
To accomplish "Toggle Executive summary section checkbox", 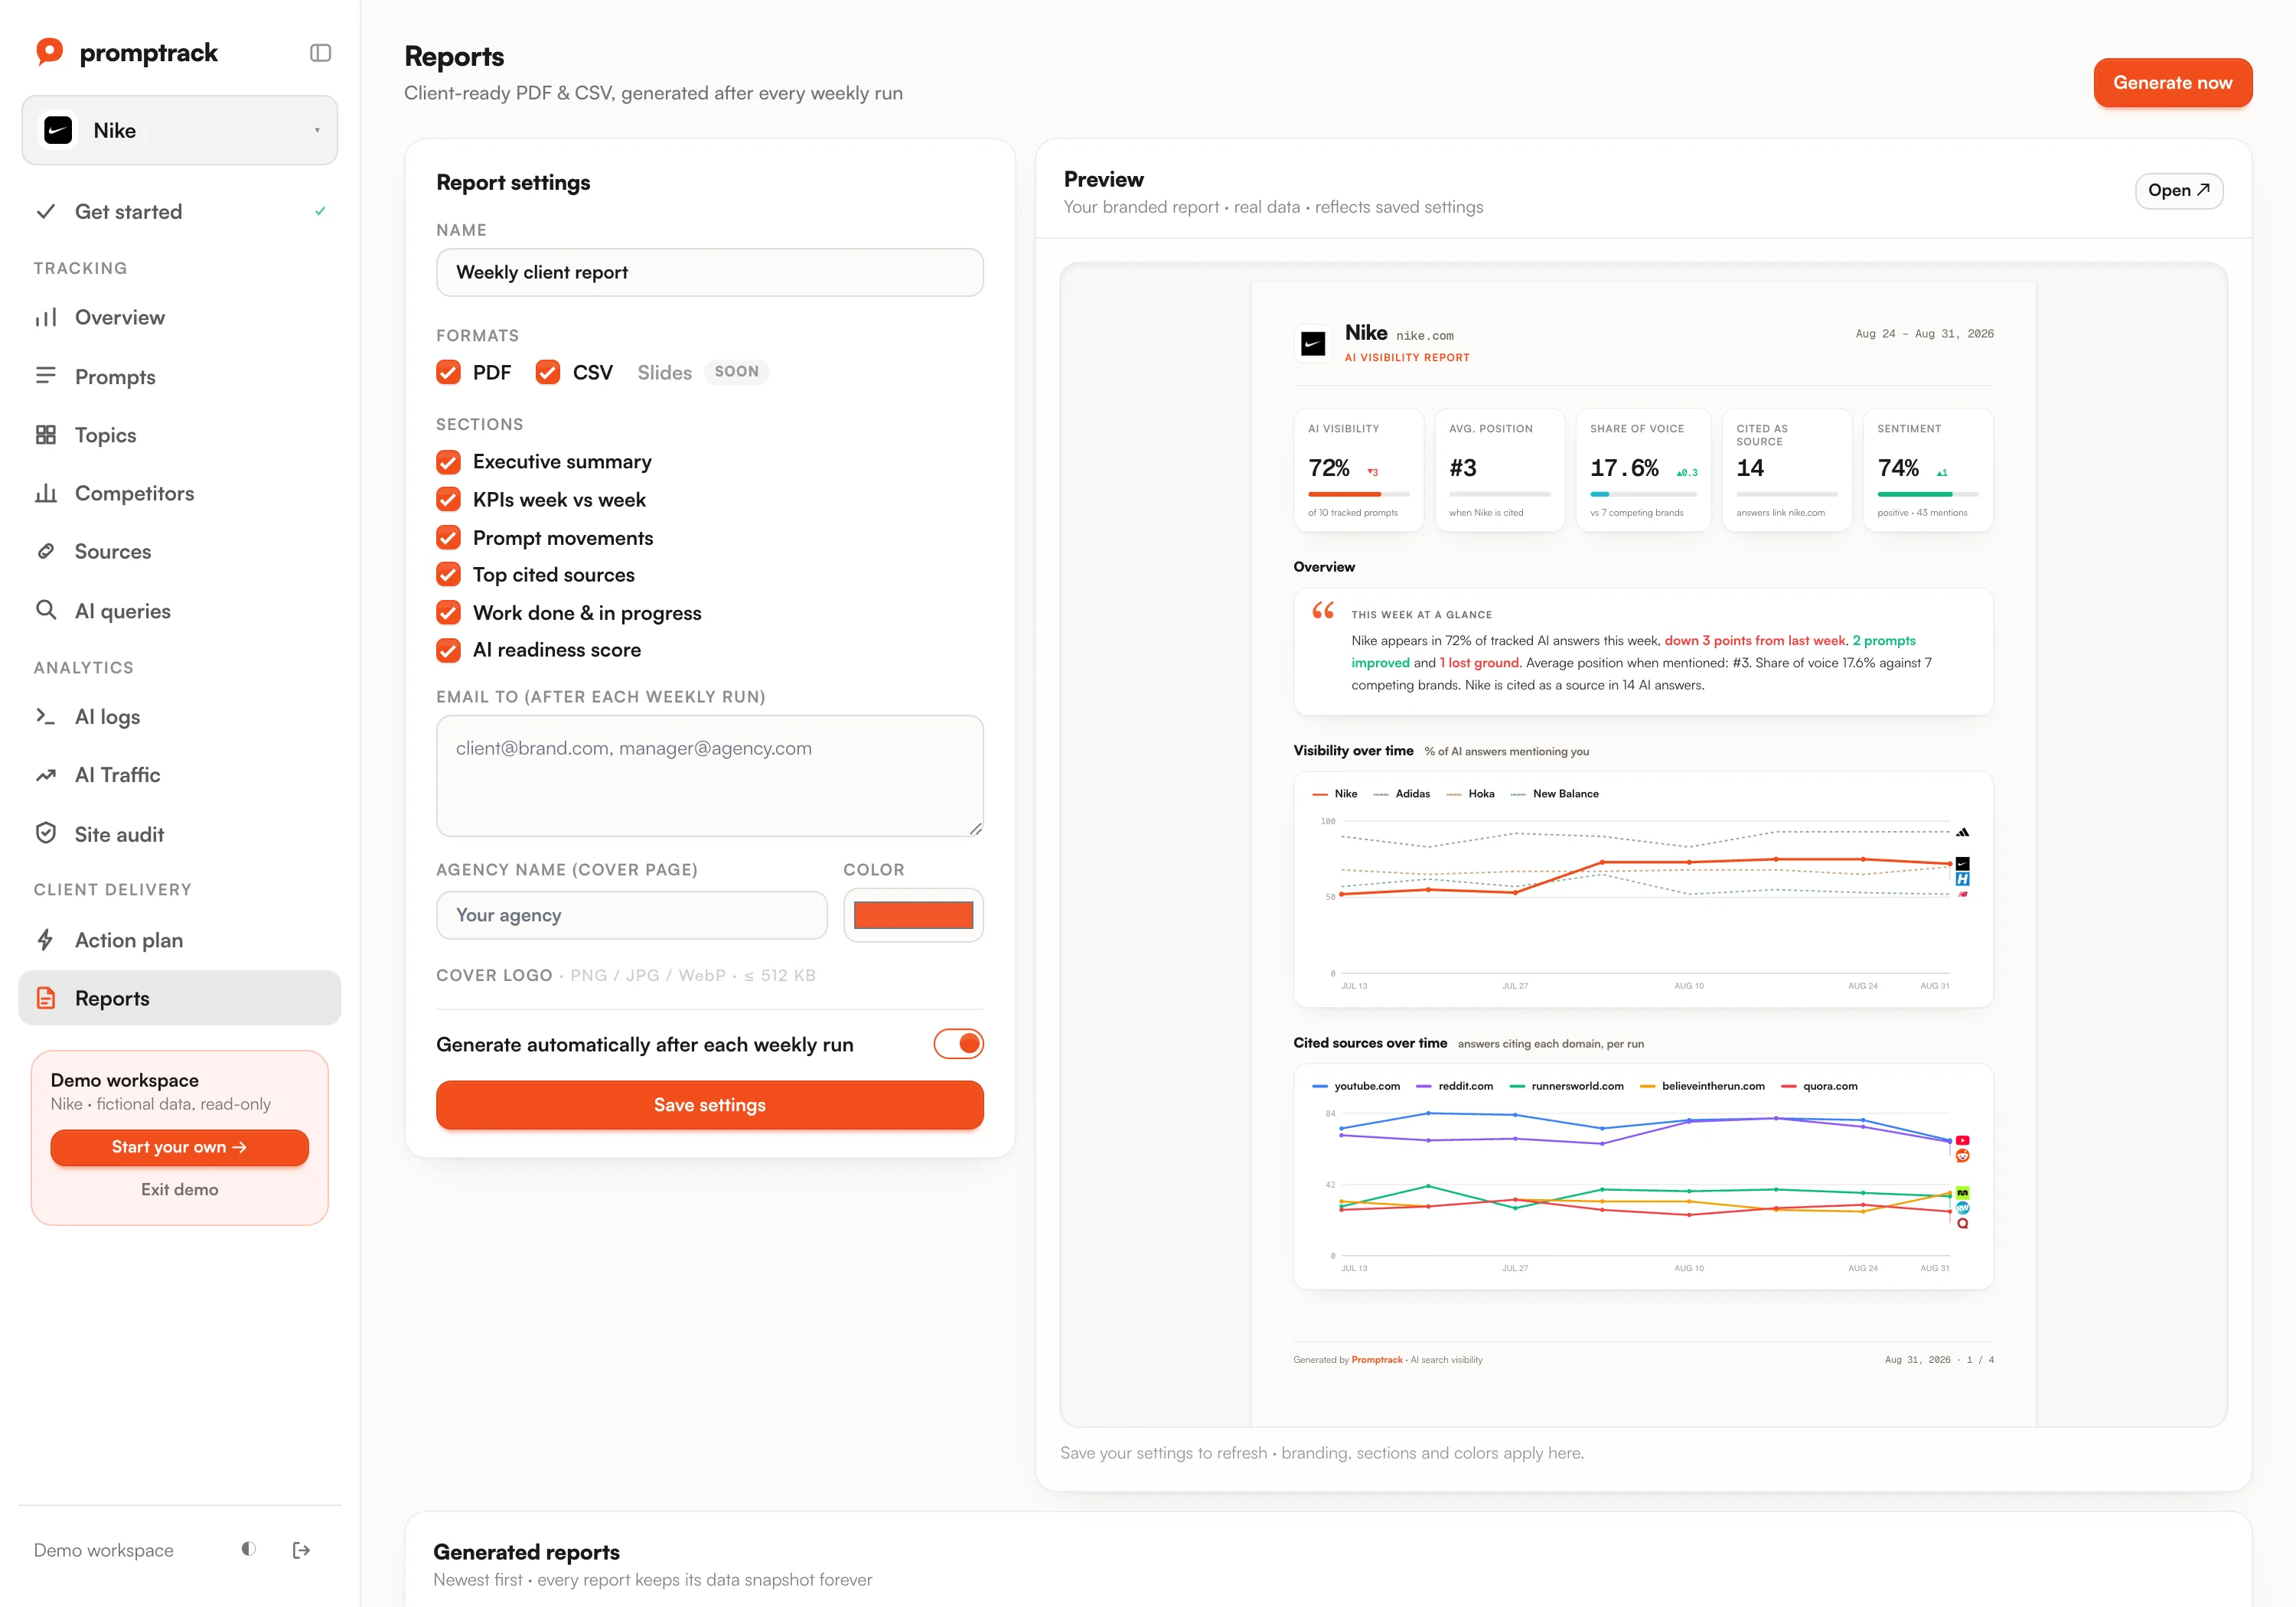I will (x=449, y=462).
